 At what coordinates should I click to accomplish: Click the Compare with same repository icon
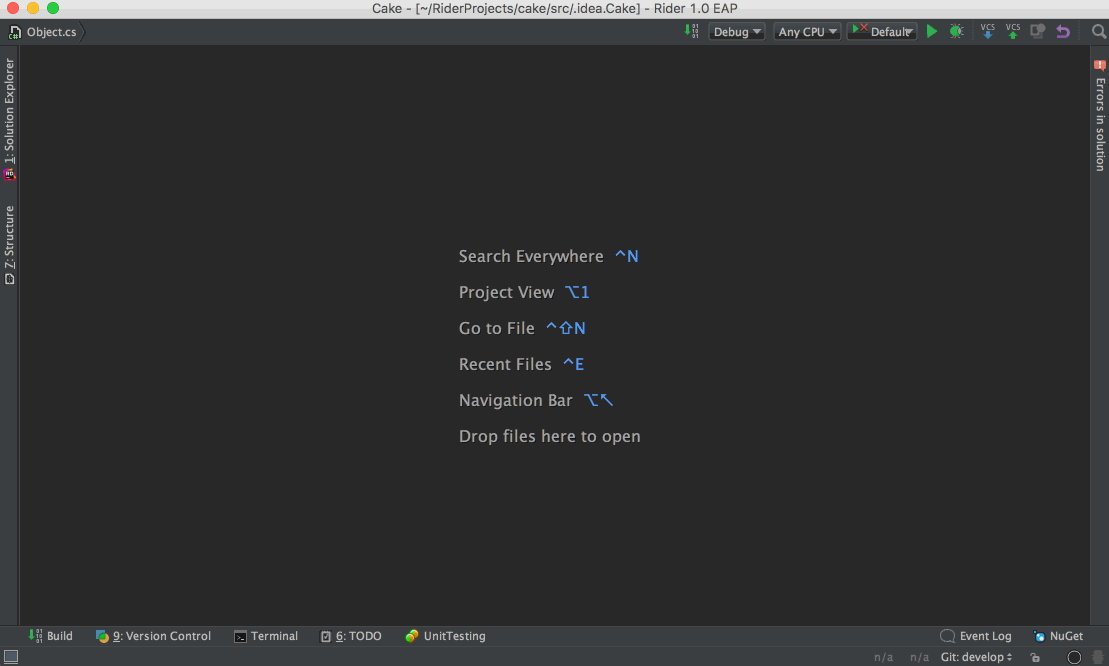click(1038, 31)
